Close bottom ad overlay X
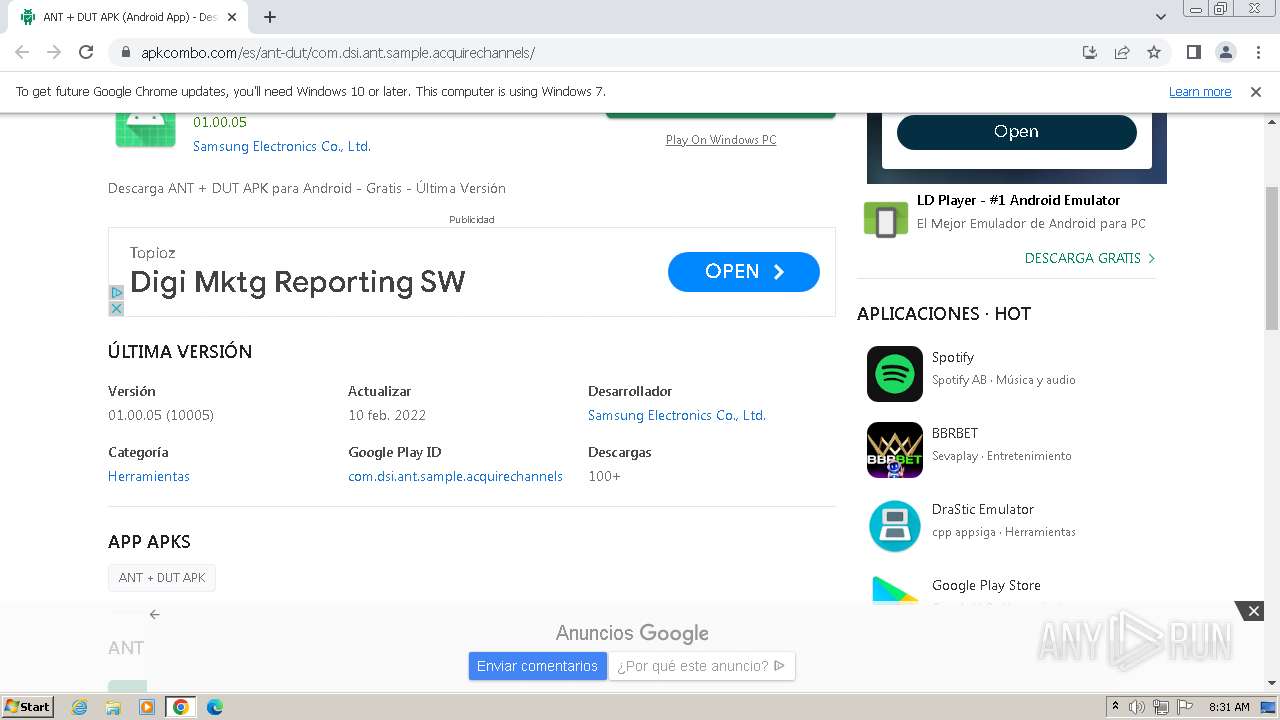Image resolution: width=1280 pixels, height=720 pixels. [1253, 611]
